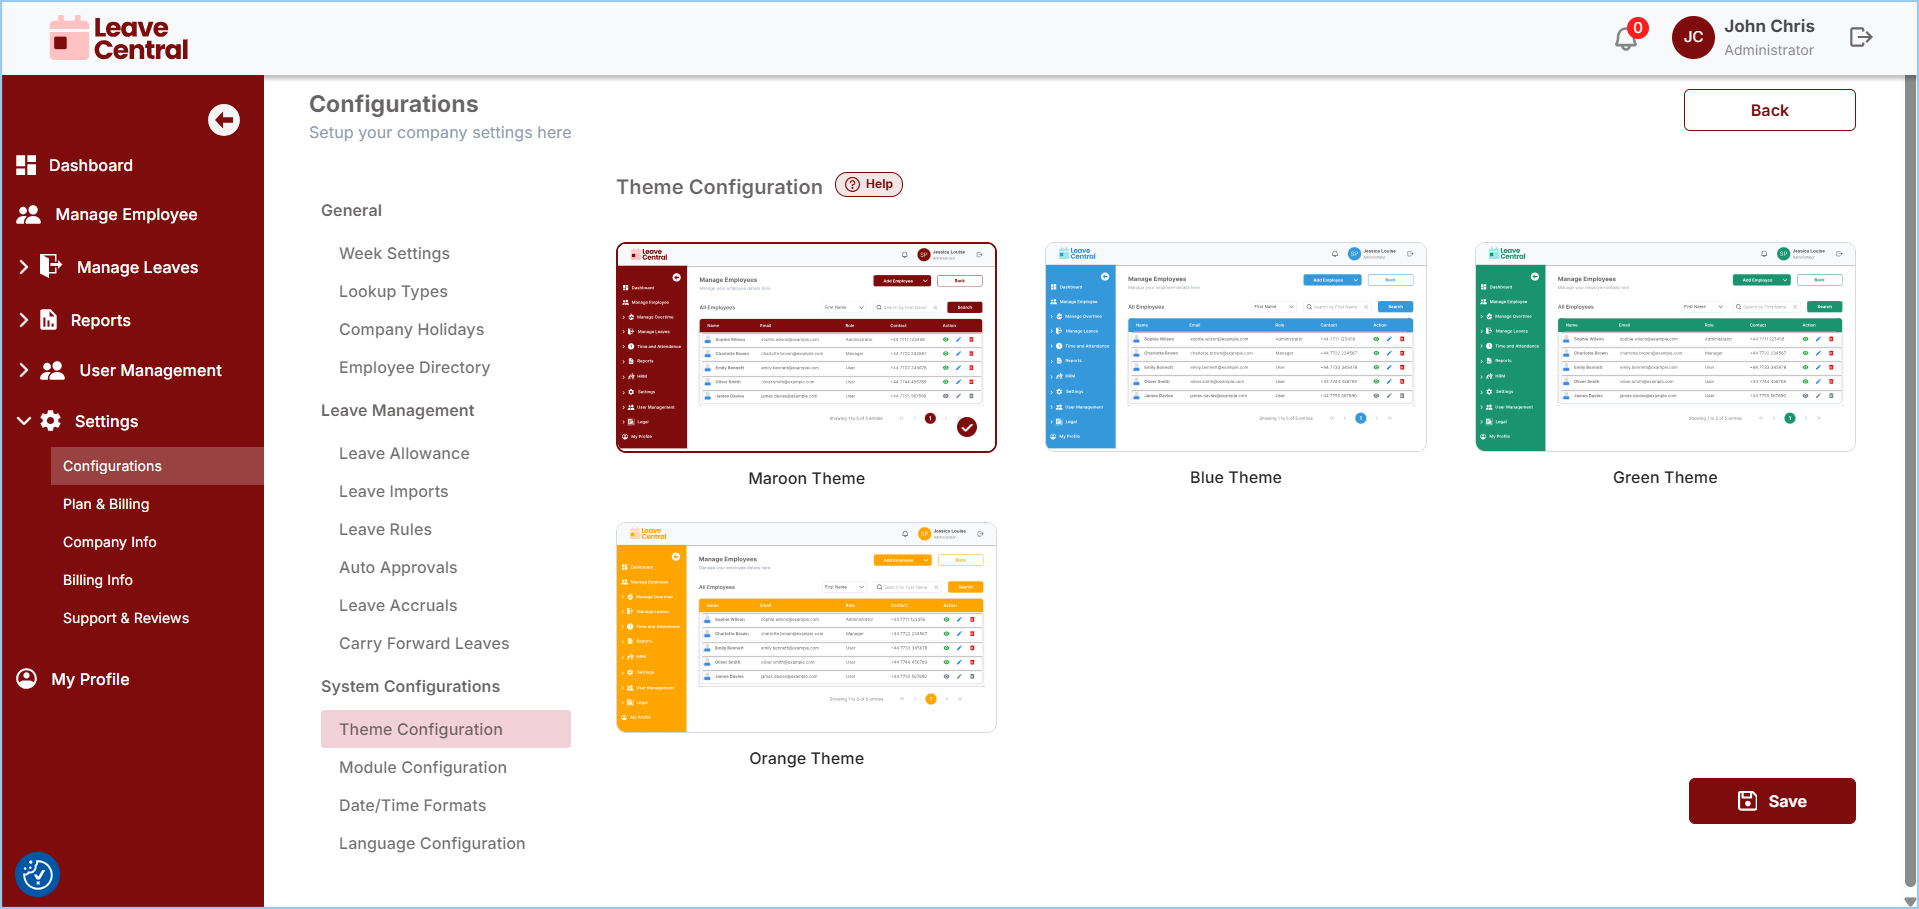Click the Back button

click(x=1769, y=110)
